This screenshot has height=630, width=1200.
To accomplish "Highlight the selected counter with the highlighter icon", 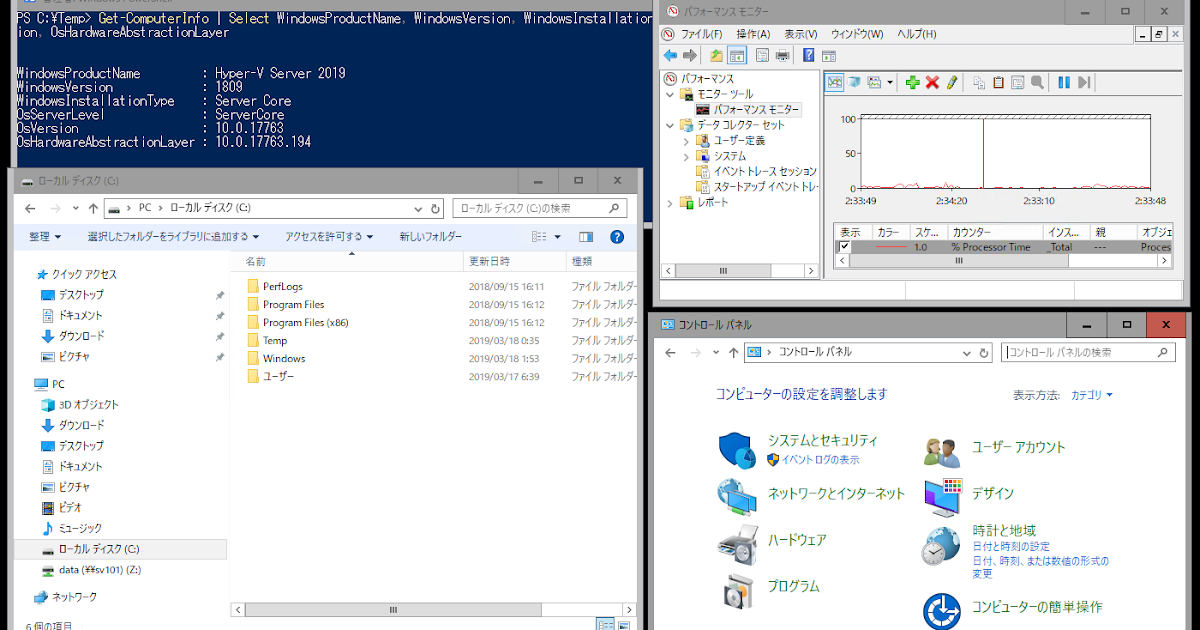I will tap(952, 81).
